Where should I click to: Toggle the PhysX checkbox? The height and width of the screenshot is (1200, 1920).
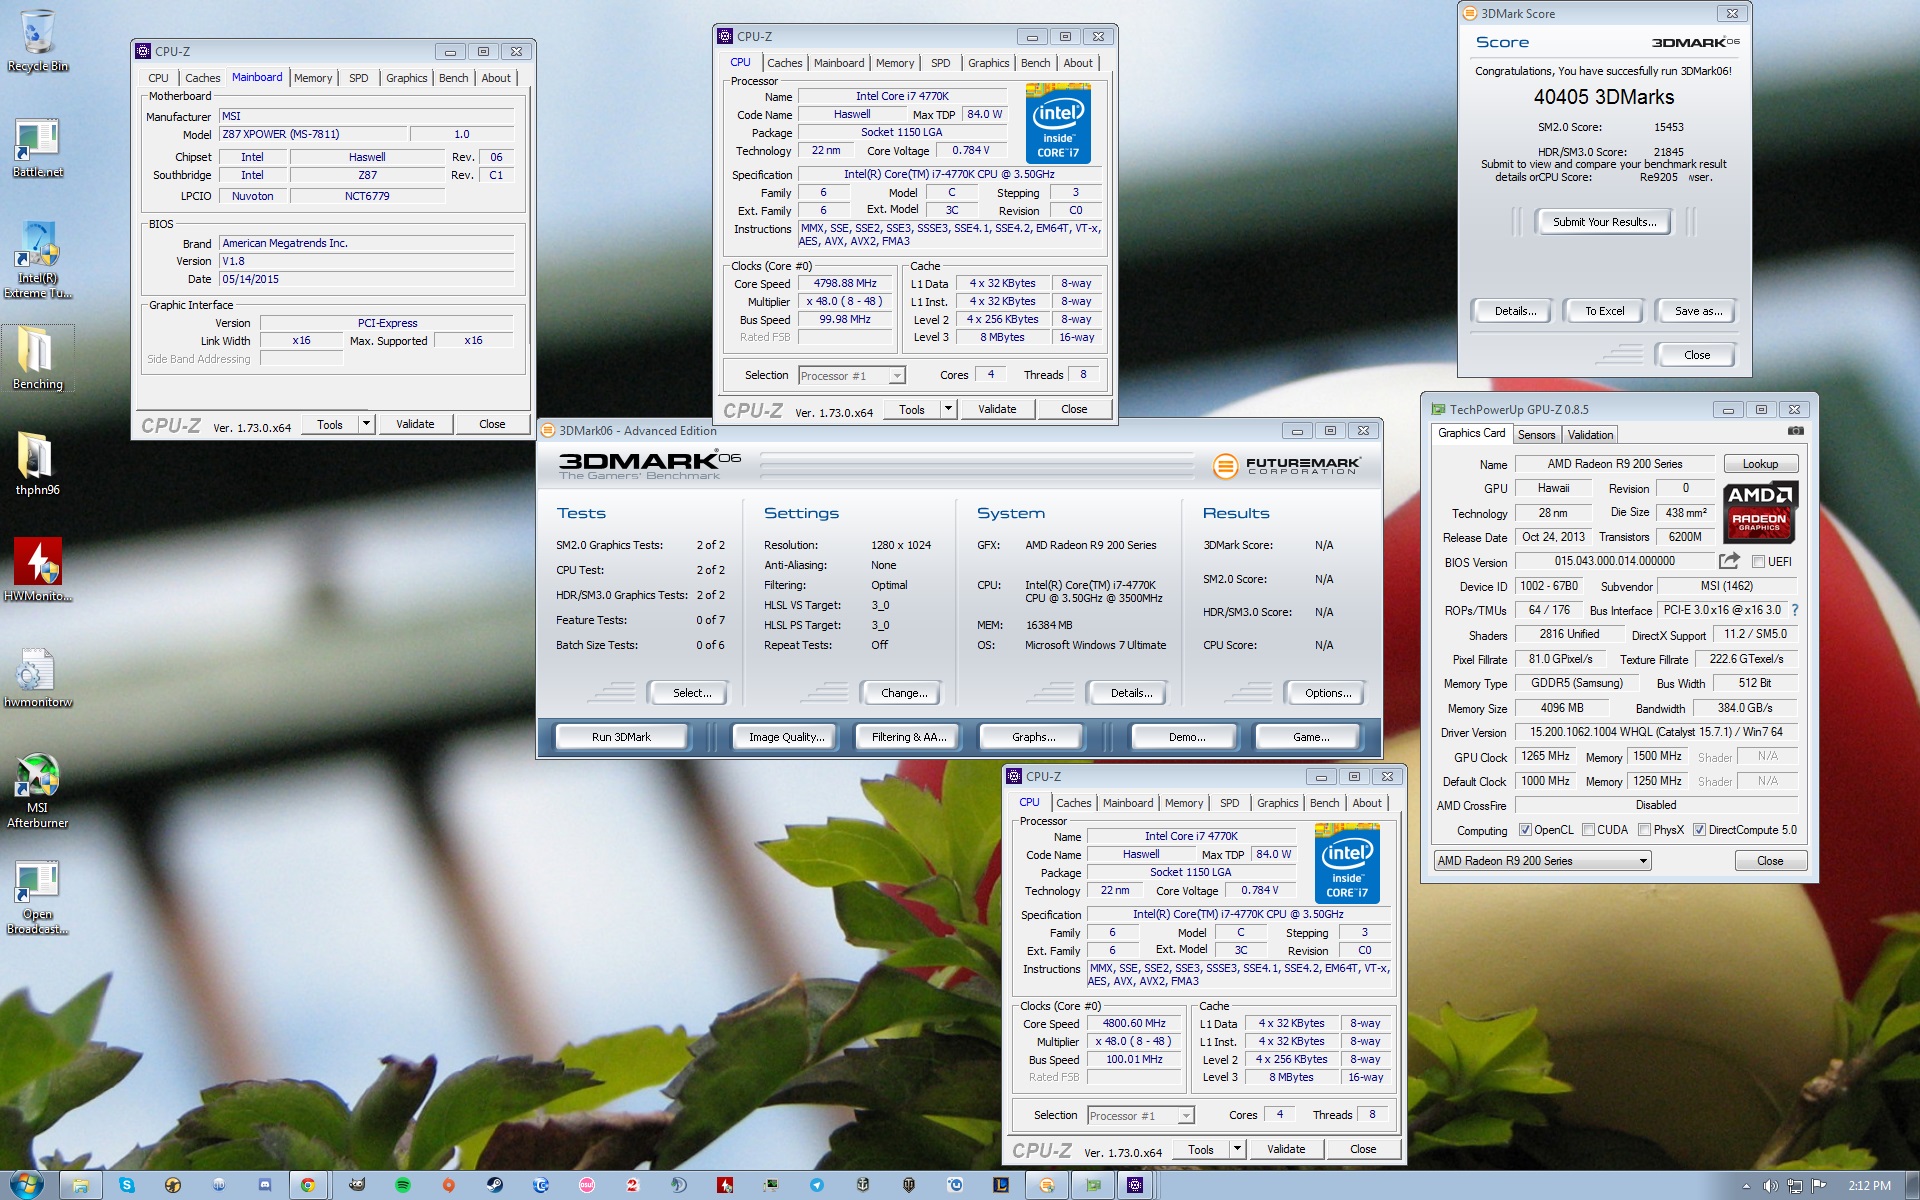tap(1645, 830)
